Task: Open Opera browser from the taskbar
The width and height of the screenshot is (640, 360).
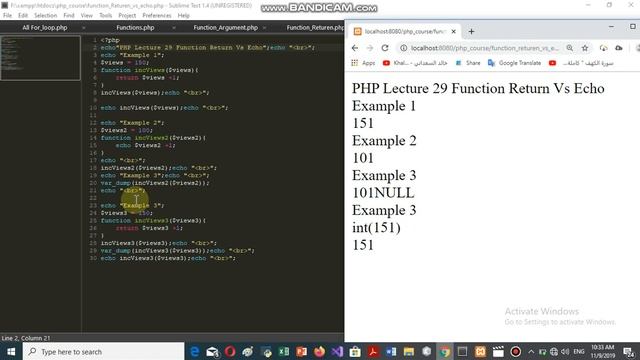Action: 230,351
